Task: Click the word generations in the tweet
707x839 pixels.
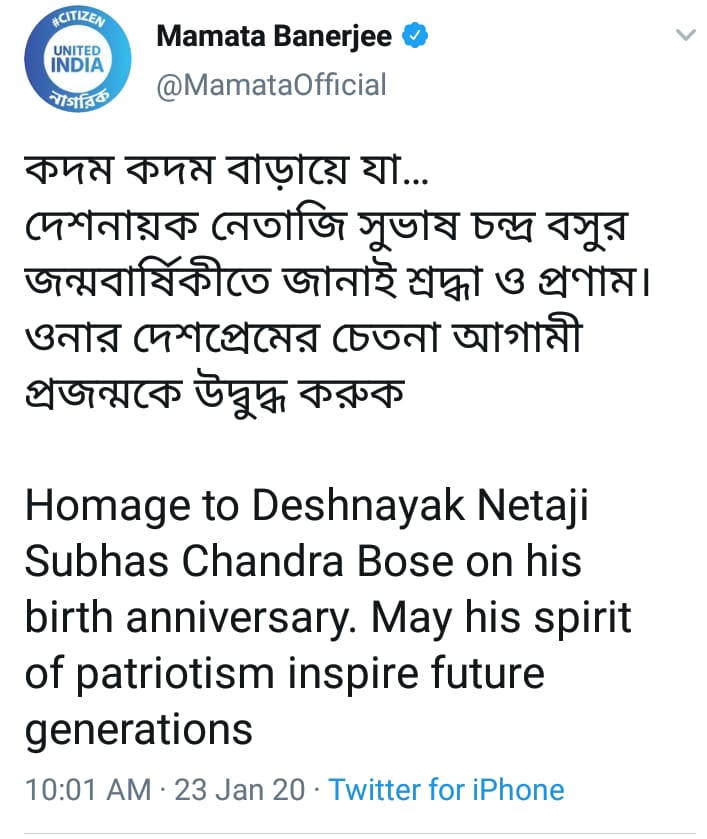Action: [139, 730]
